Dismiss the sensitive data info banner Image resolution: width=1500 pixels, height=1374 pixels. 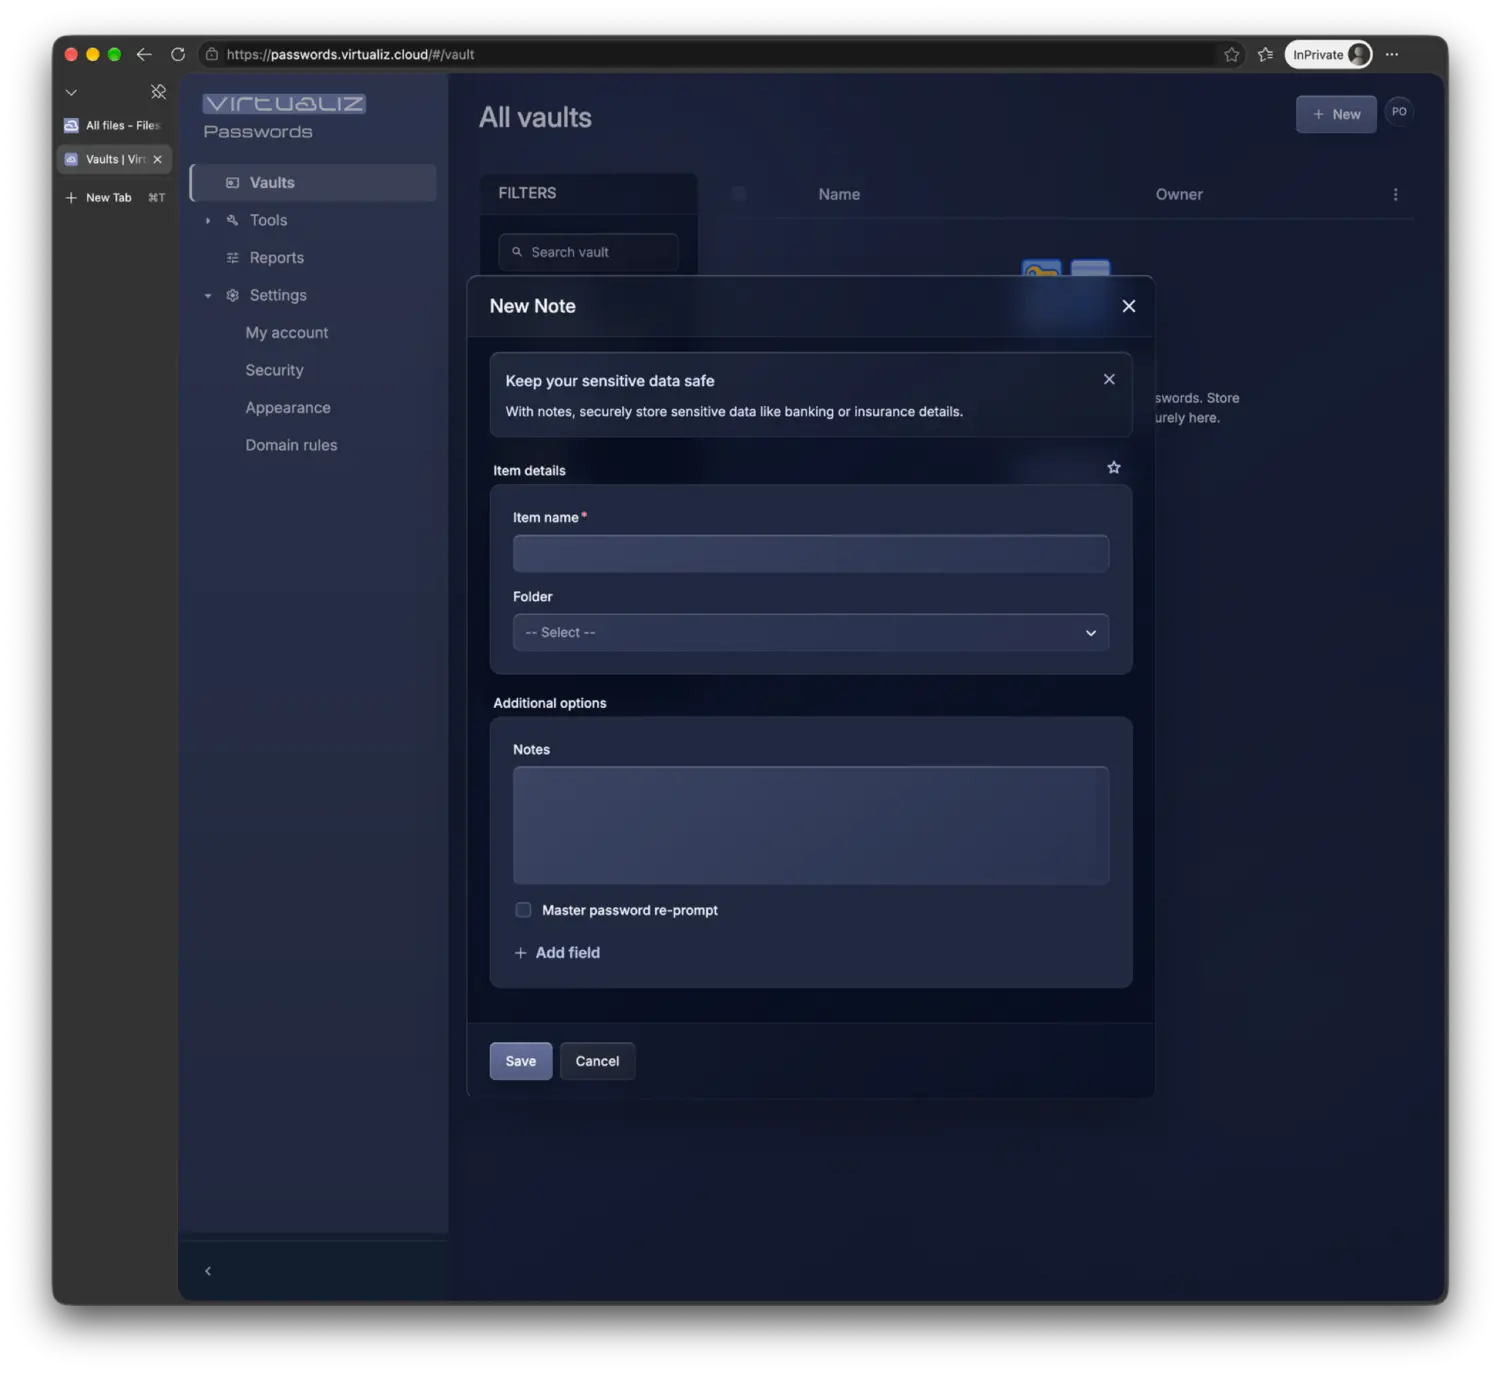[1109, 379]
